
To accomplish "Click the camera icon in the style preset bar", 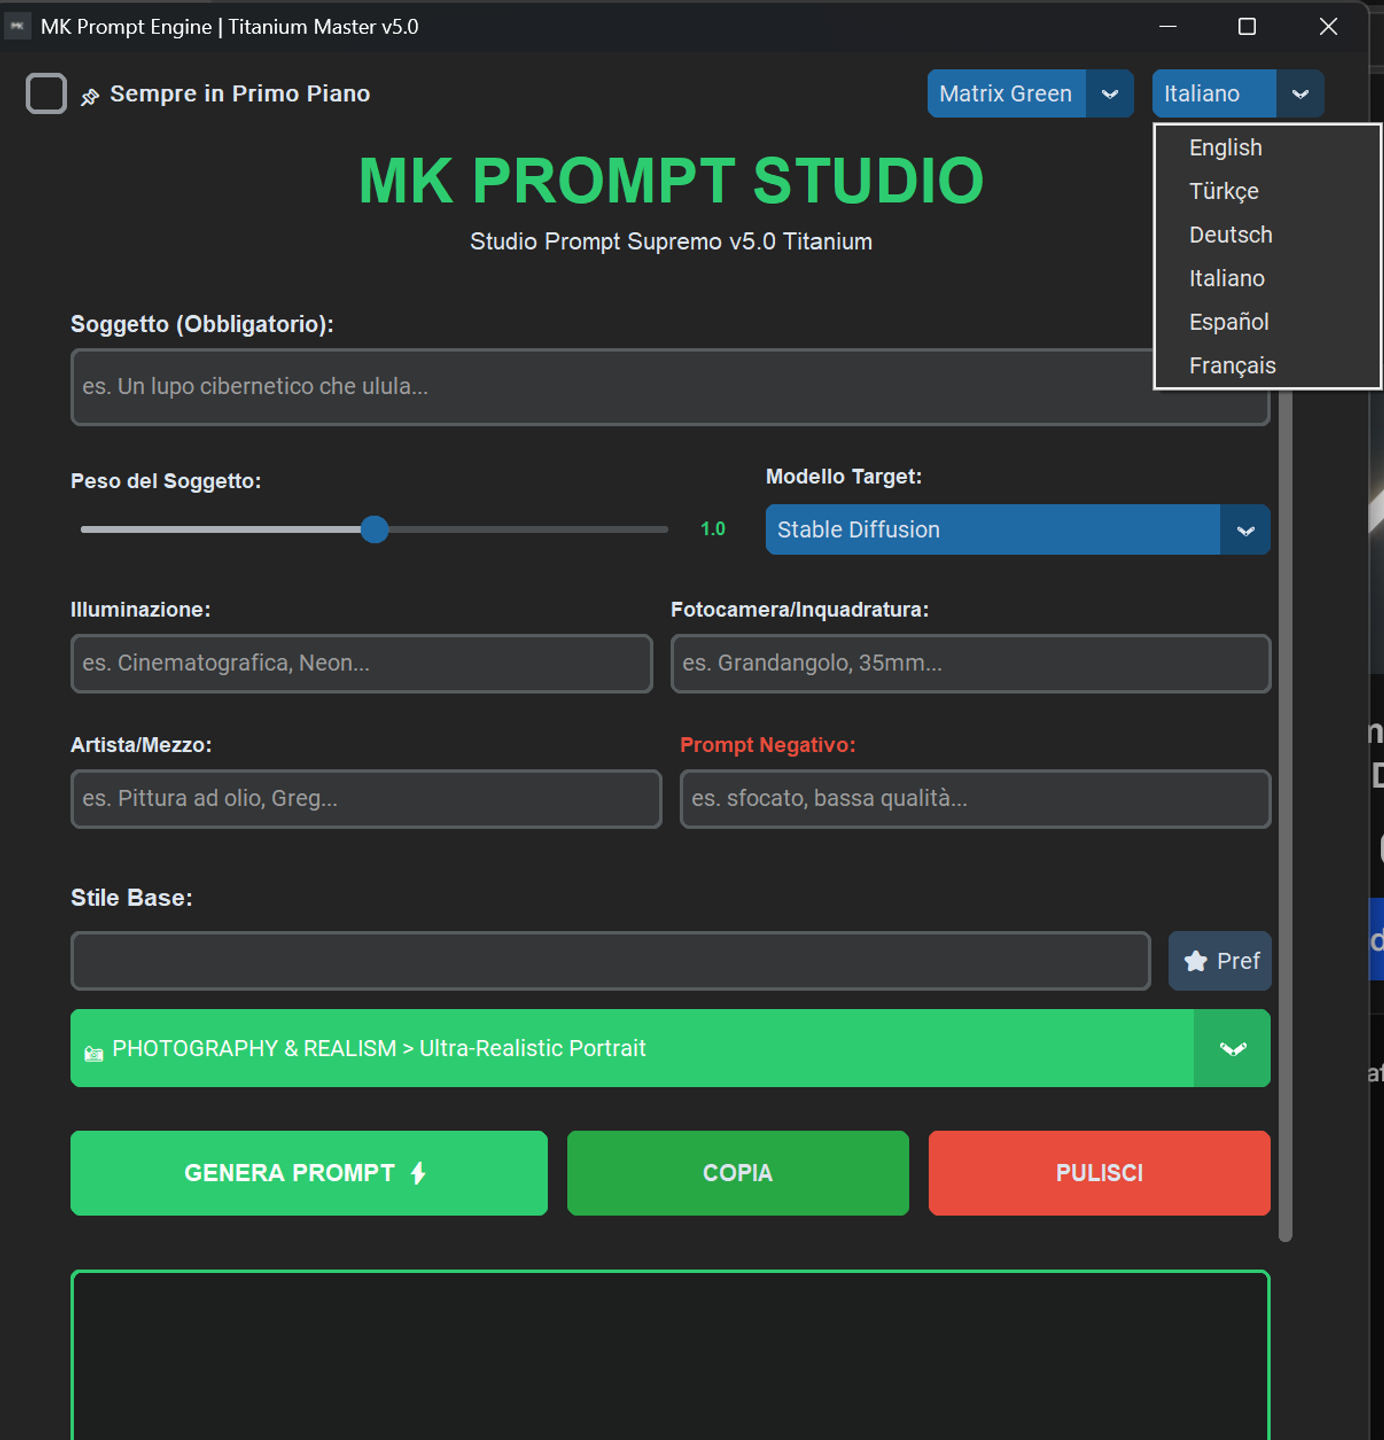I will pyautogui.click(x=94, y=1053).
